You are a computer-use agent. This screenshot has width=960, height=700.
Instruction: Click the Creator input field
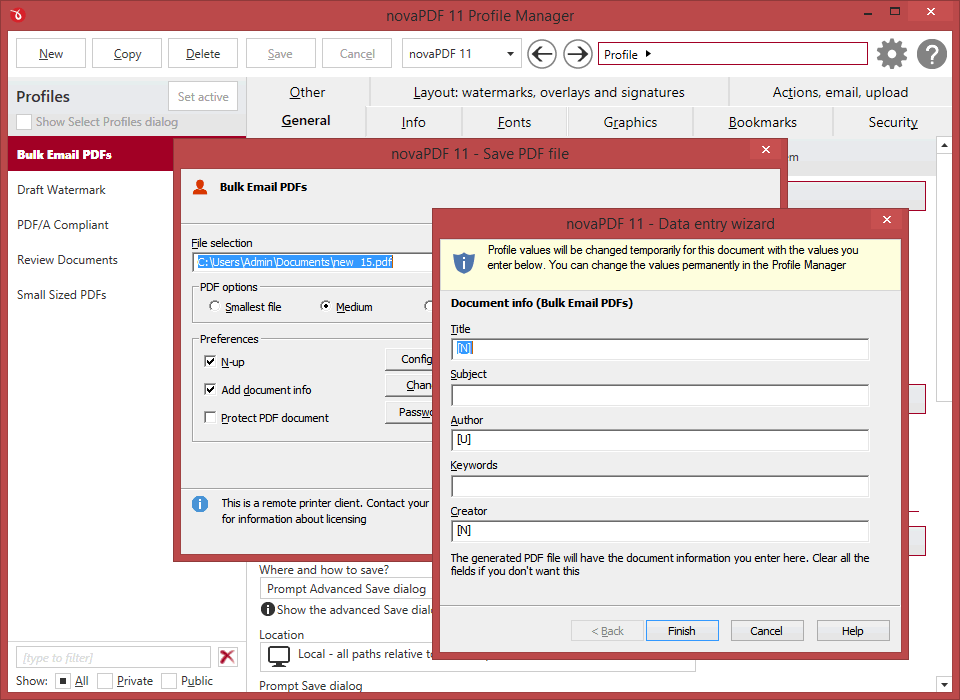point(660,531)
